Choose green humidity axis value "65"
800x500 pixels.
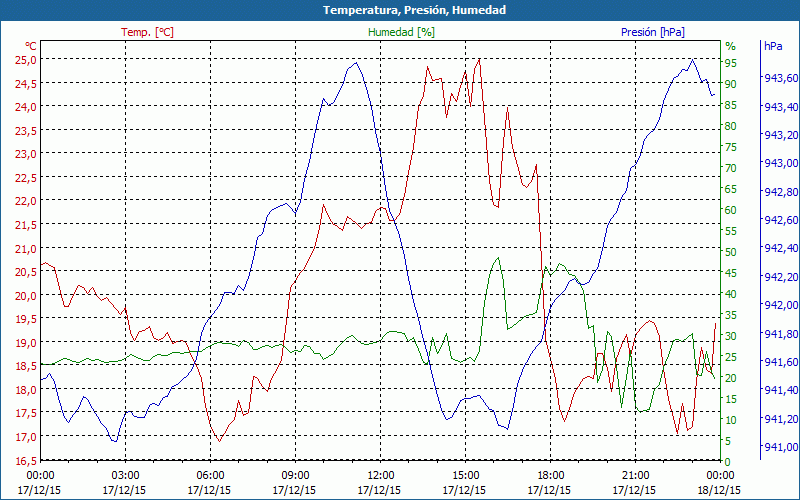[731, 189]
